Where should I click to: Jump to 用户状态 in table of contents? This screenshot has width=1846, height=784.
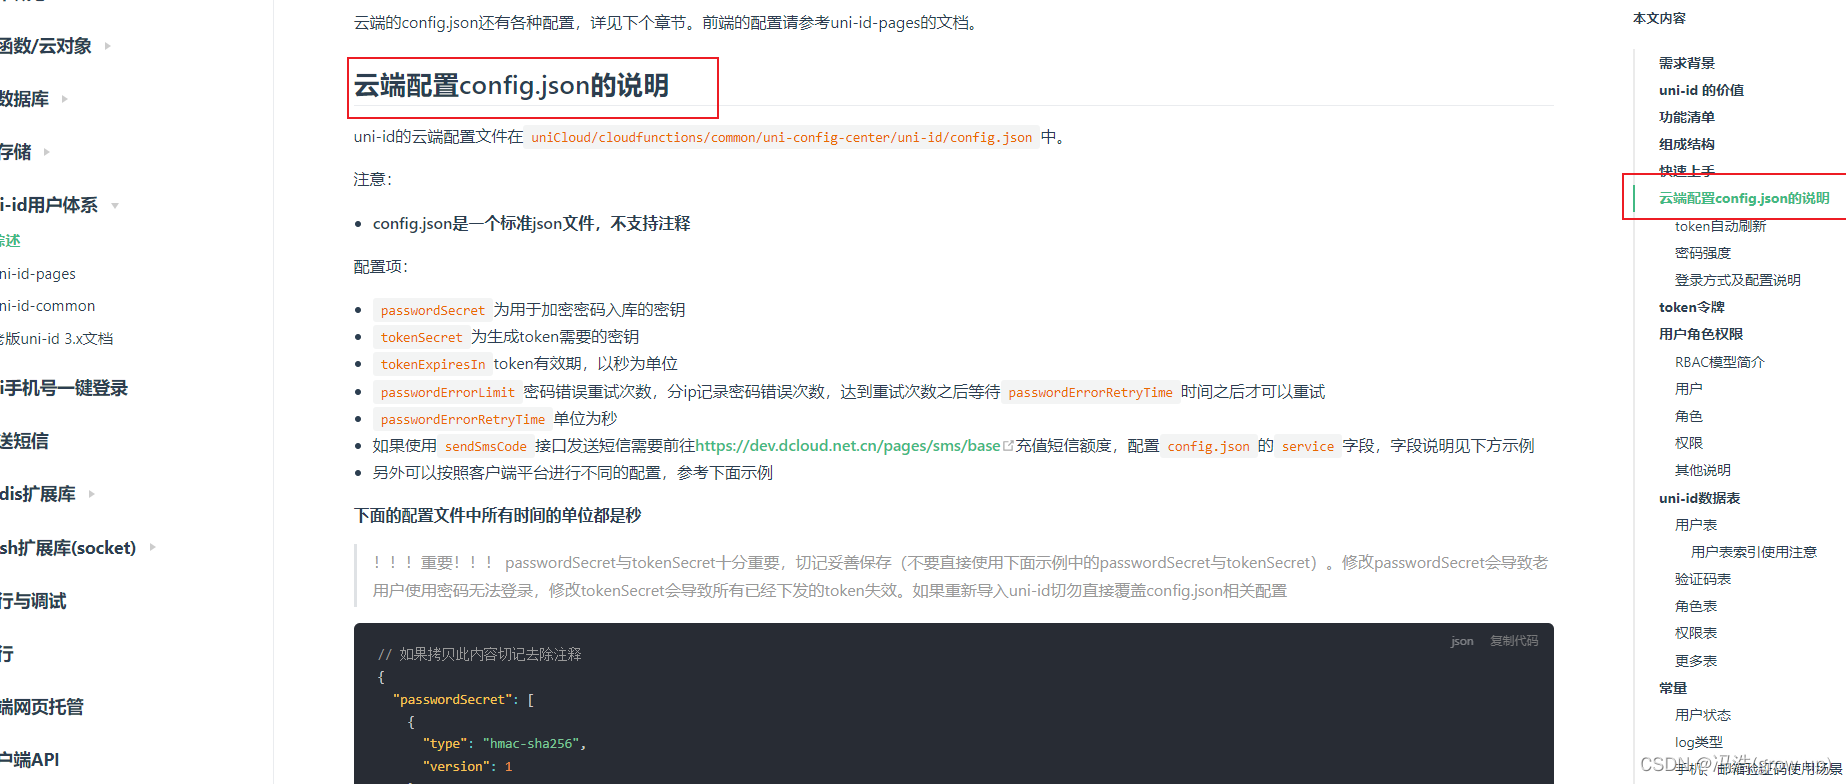pyautogui.click(x=1703, y=715)
